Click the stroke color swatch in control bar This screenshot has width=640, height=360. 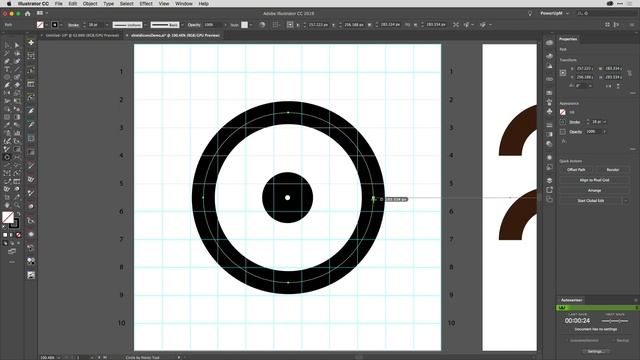click(55, 25)
